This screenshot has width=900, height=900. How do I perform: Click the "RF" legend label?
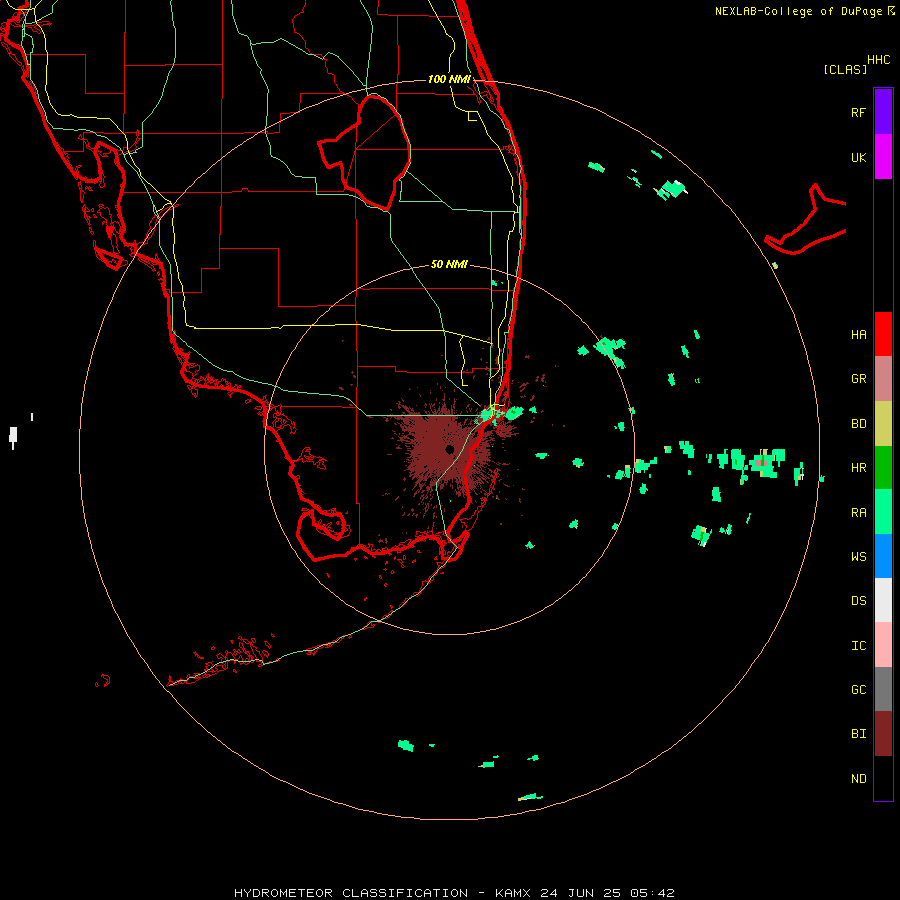click(x=858, y=112)
